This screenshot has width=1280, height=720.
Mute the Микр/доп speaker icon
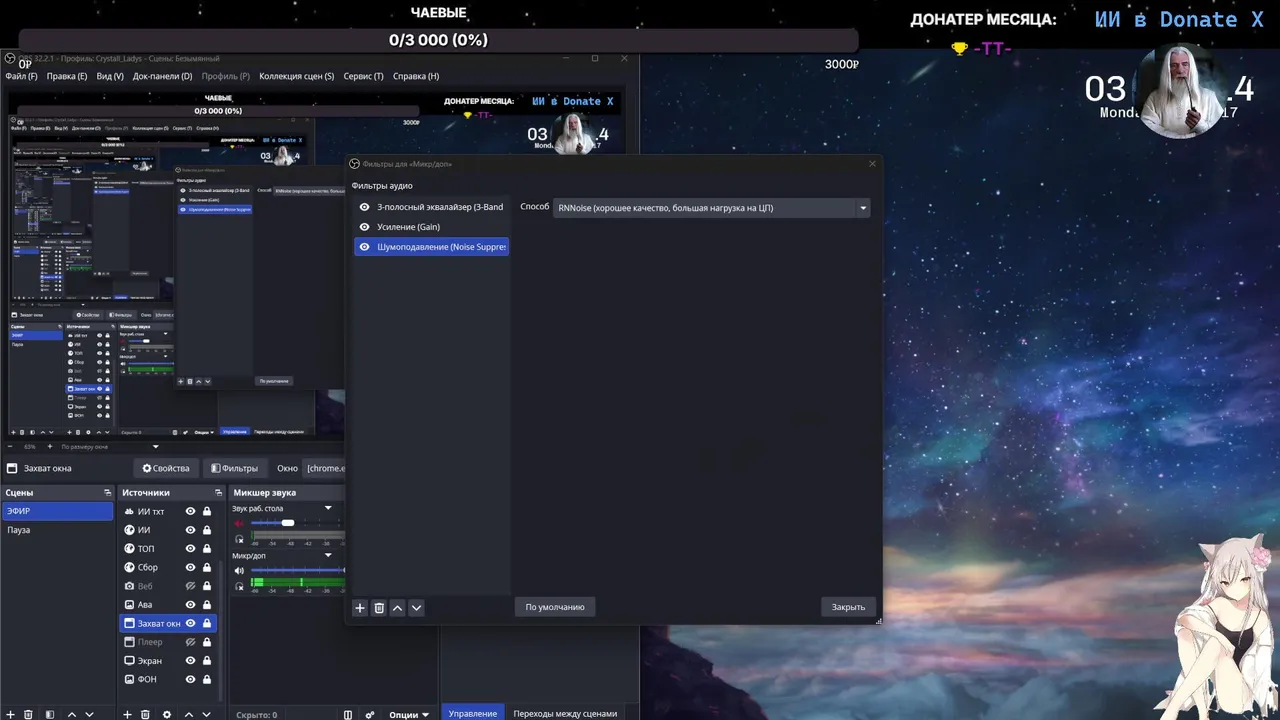point(239,571)
